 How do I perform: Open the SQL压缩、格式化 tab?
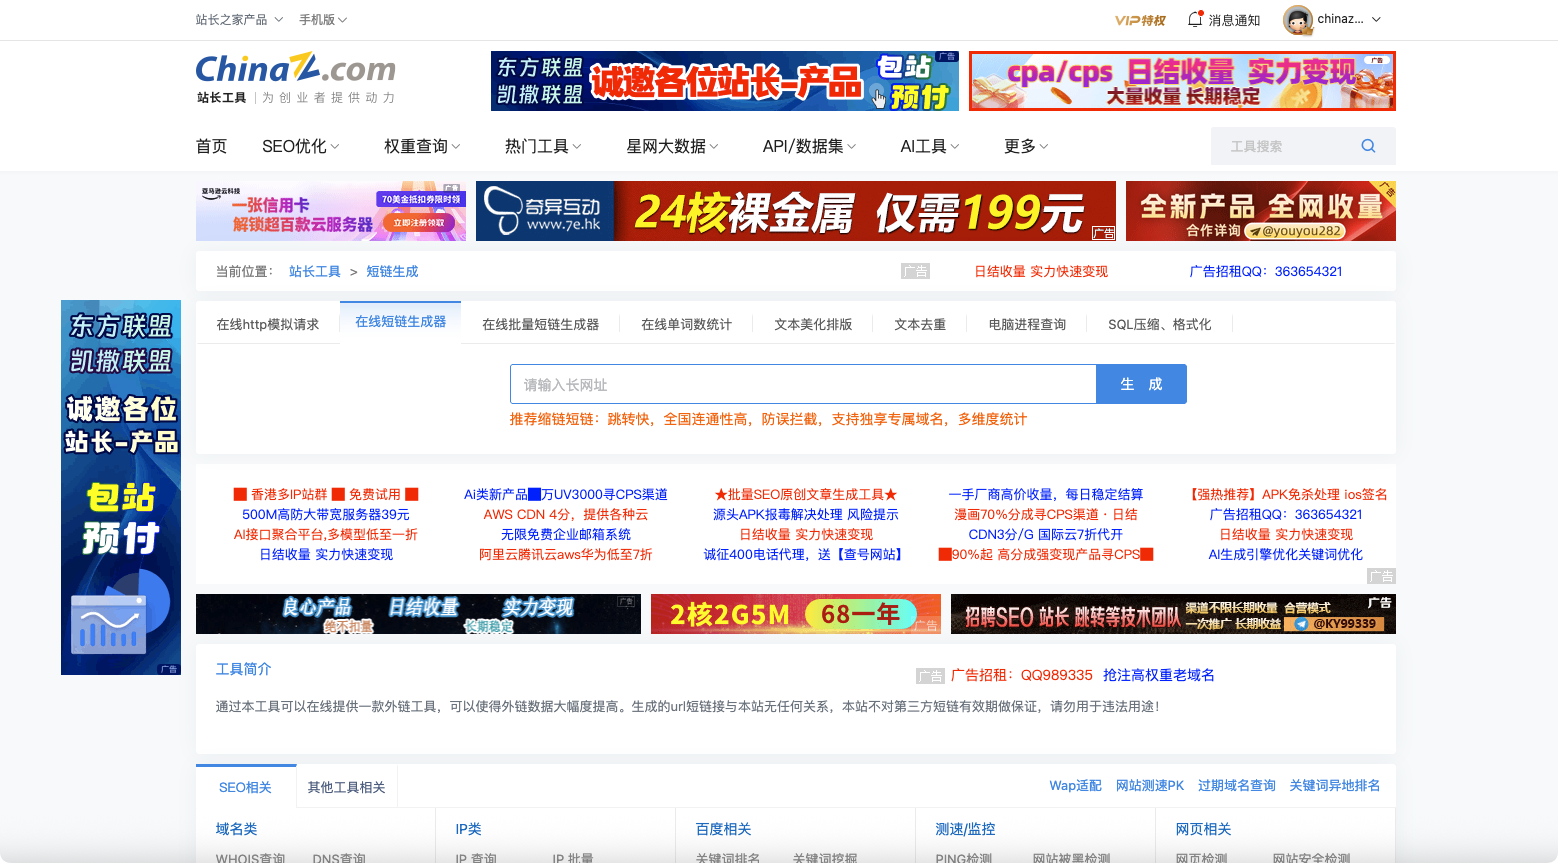(x=1159, y=323)
